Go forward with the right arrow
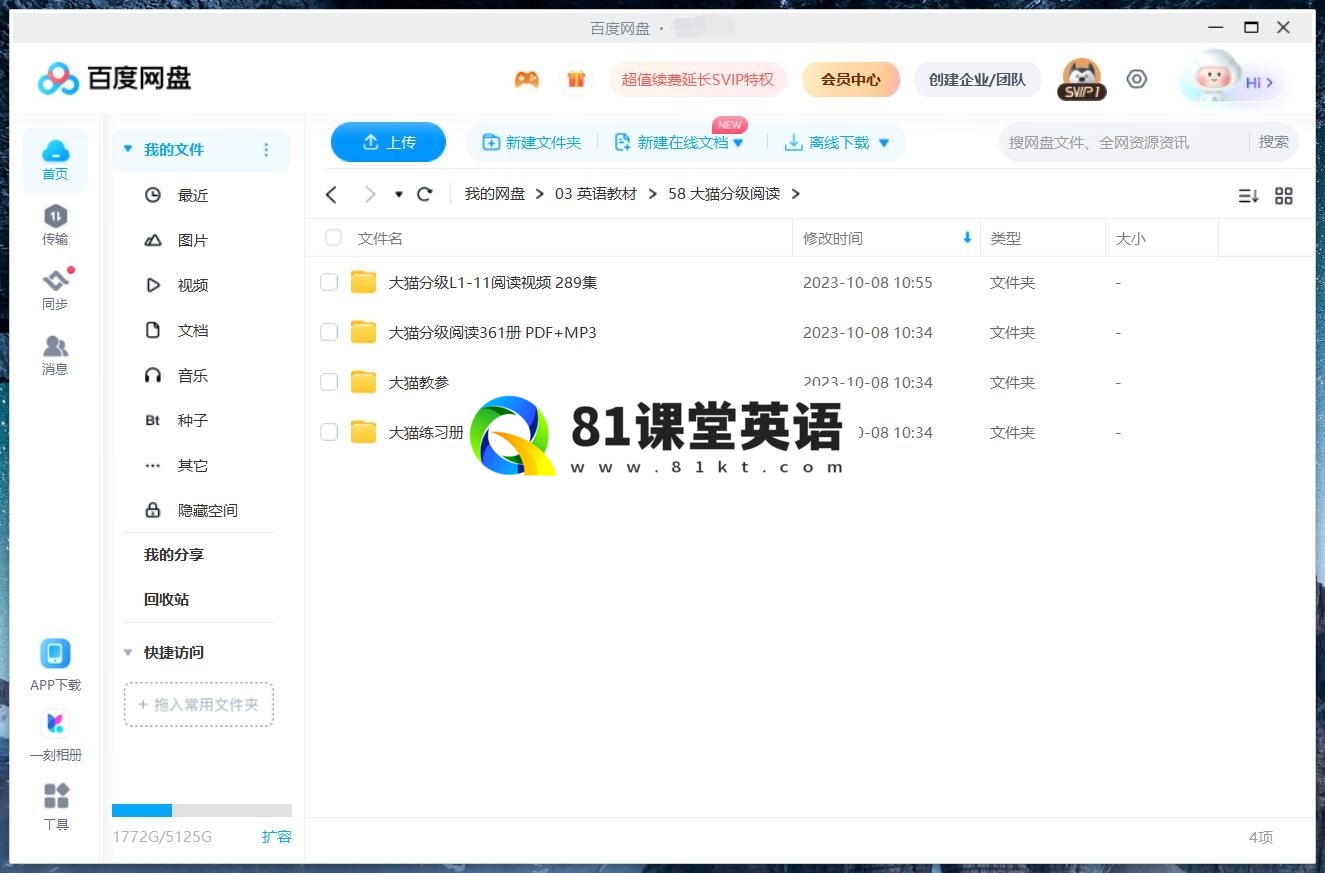The width and height of the screenshot is (1325, 873). tap(370, 194)
